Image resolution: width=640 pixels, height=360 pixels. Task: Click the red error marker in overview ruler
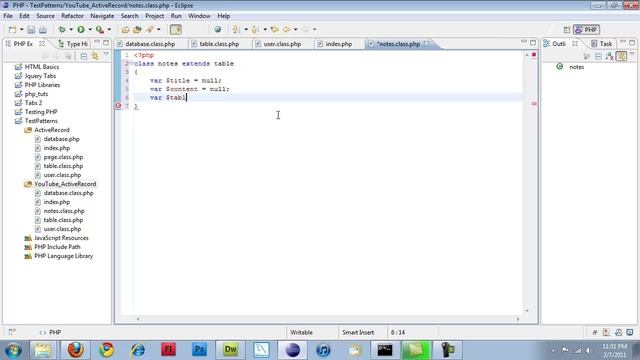[x=534, y=104]
